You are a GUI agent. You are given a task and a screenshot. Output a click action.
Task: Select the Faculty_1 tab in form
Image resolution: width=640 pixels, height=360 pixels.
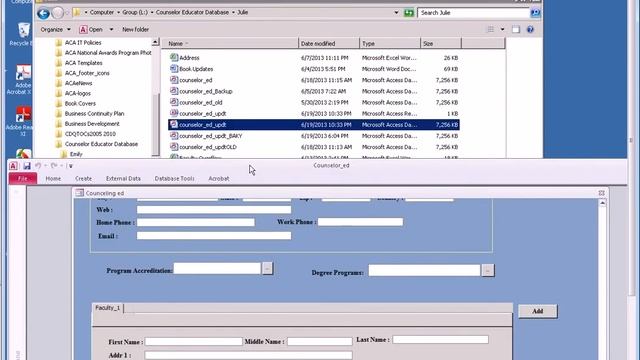click(x=108, y=308)
